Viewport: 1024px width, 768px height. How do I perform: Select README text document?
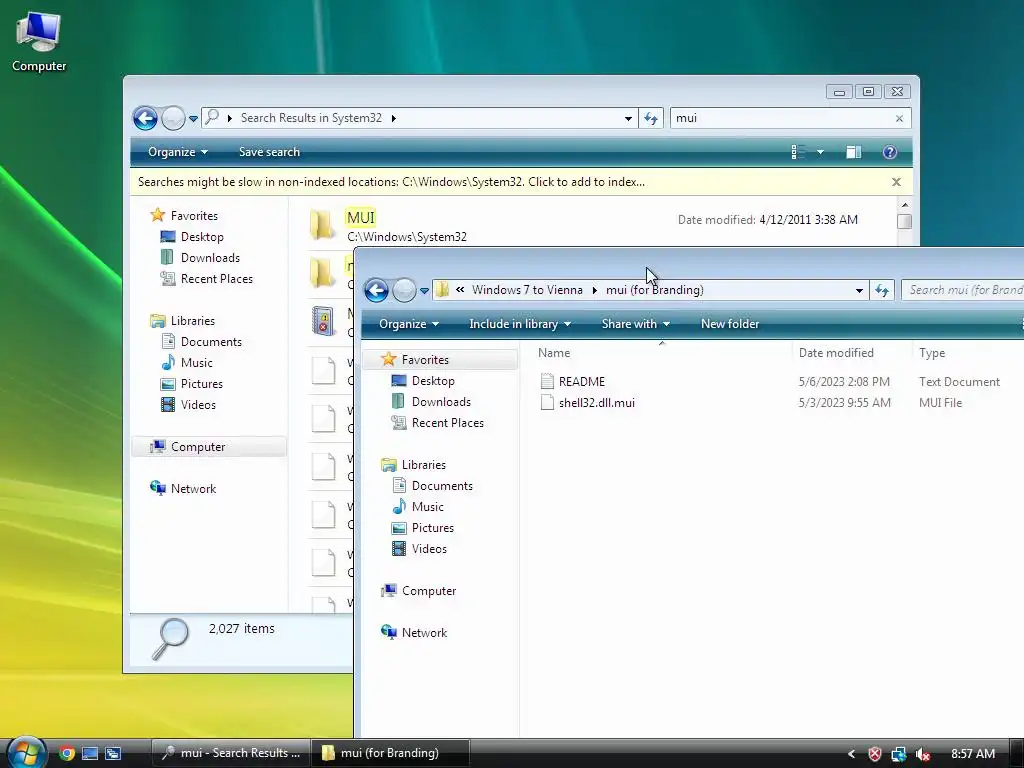[x=581, y=381]
